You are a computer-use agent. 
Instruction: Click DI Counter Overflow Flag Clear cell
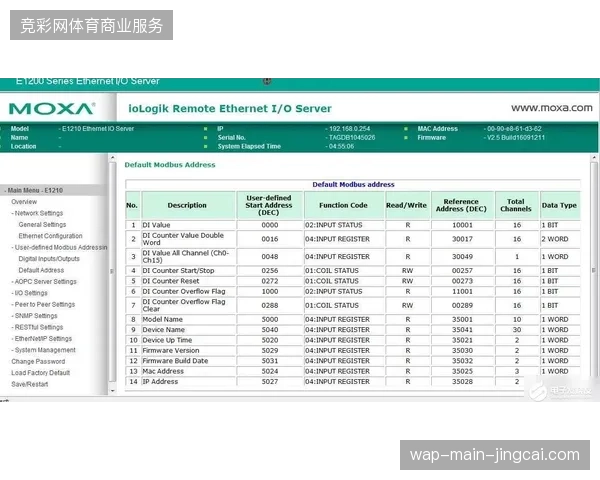coord(188,305)
